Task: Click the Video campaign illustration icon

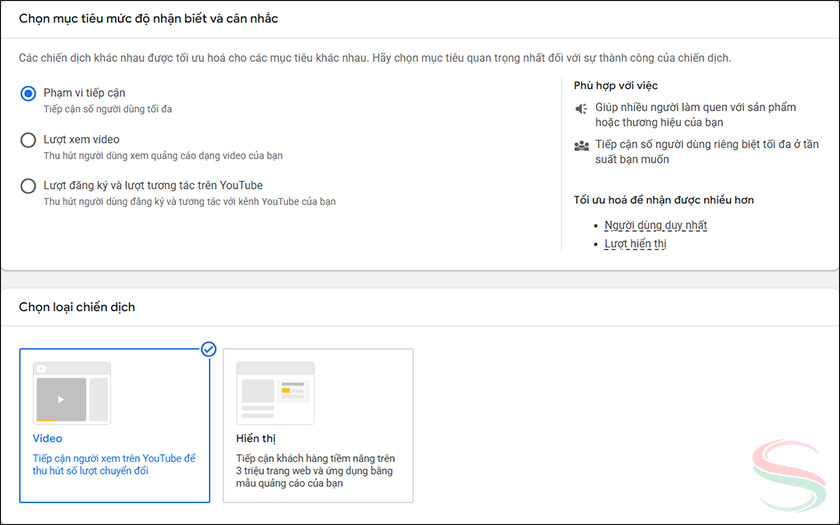Action: (x=71, y=392)
